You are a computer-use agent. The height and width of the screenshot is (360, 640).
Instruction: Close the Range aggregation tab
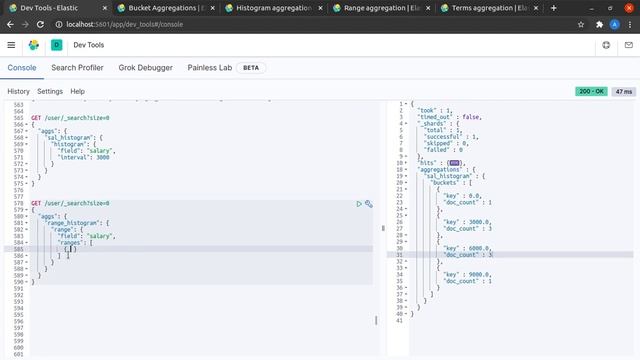coord(428,8)
